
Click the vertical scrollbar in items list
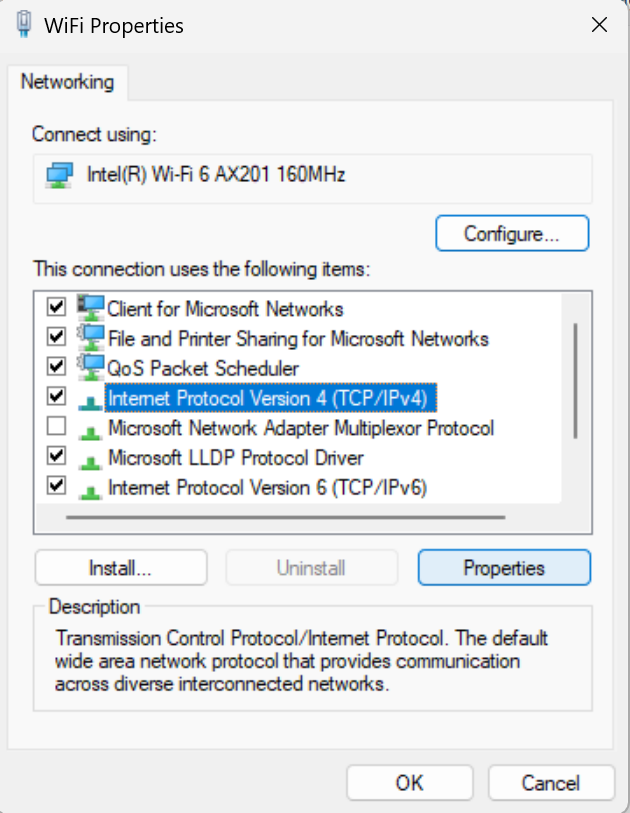point(576,380)
